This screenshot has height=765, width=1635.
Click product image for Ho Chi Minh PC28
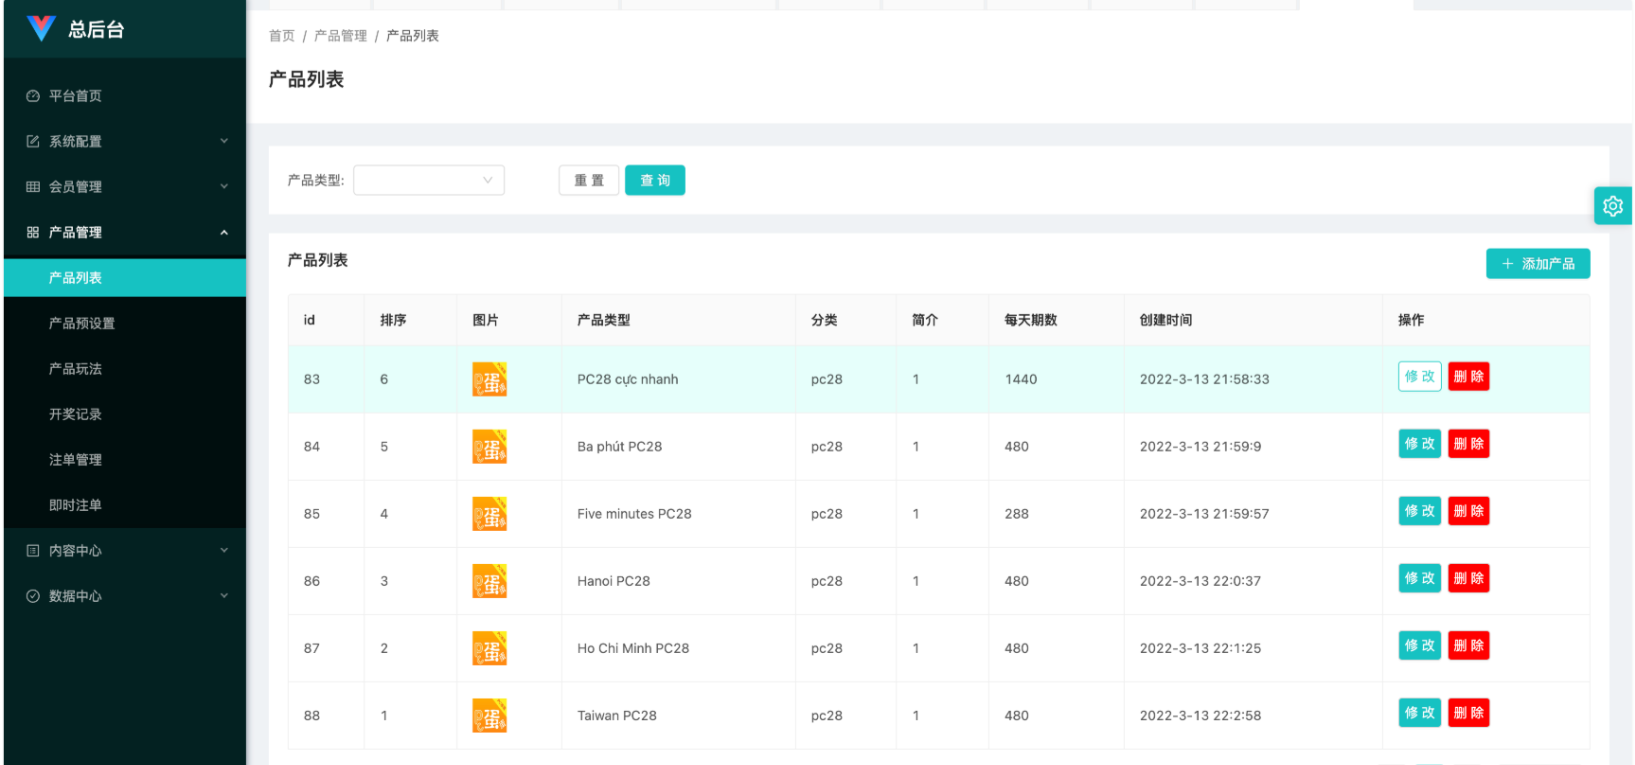click(490, 648)
